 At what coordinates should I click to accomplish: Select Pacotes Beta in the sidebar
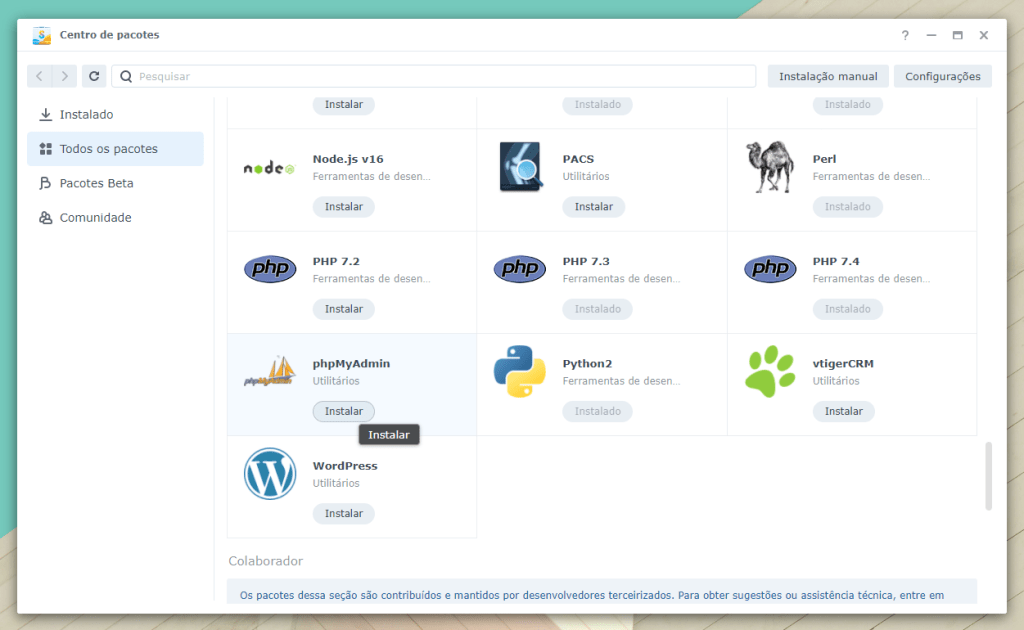pyautogui.click(x=96, y=183)
